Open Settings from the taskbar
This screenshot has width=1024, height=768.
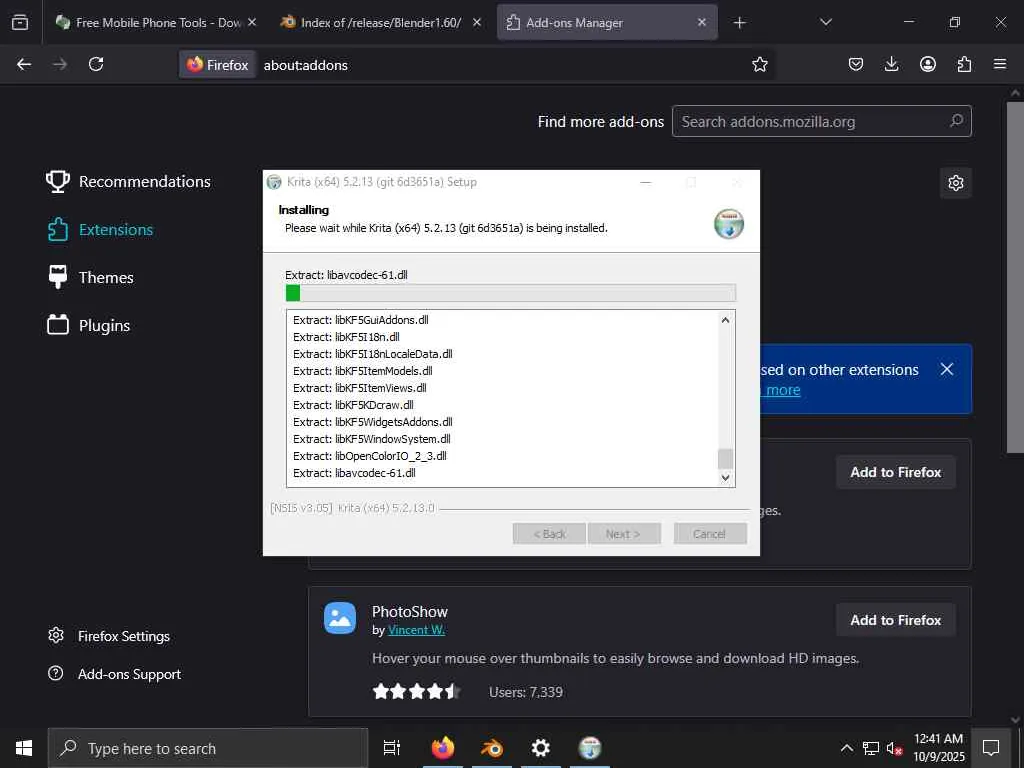[x=541, y=748]
